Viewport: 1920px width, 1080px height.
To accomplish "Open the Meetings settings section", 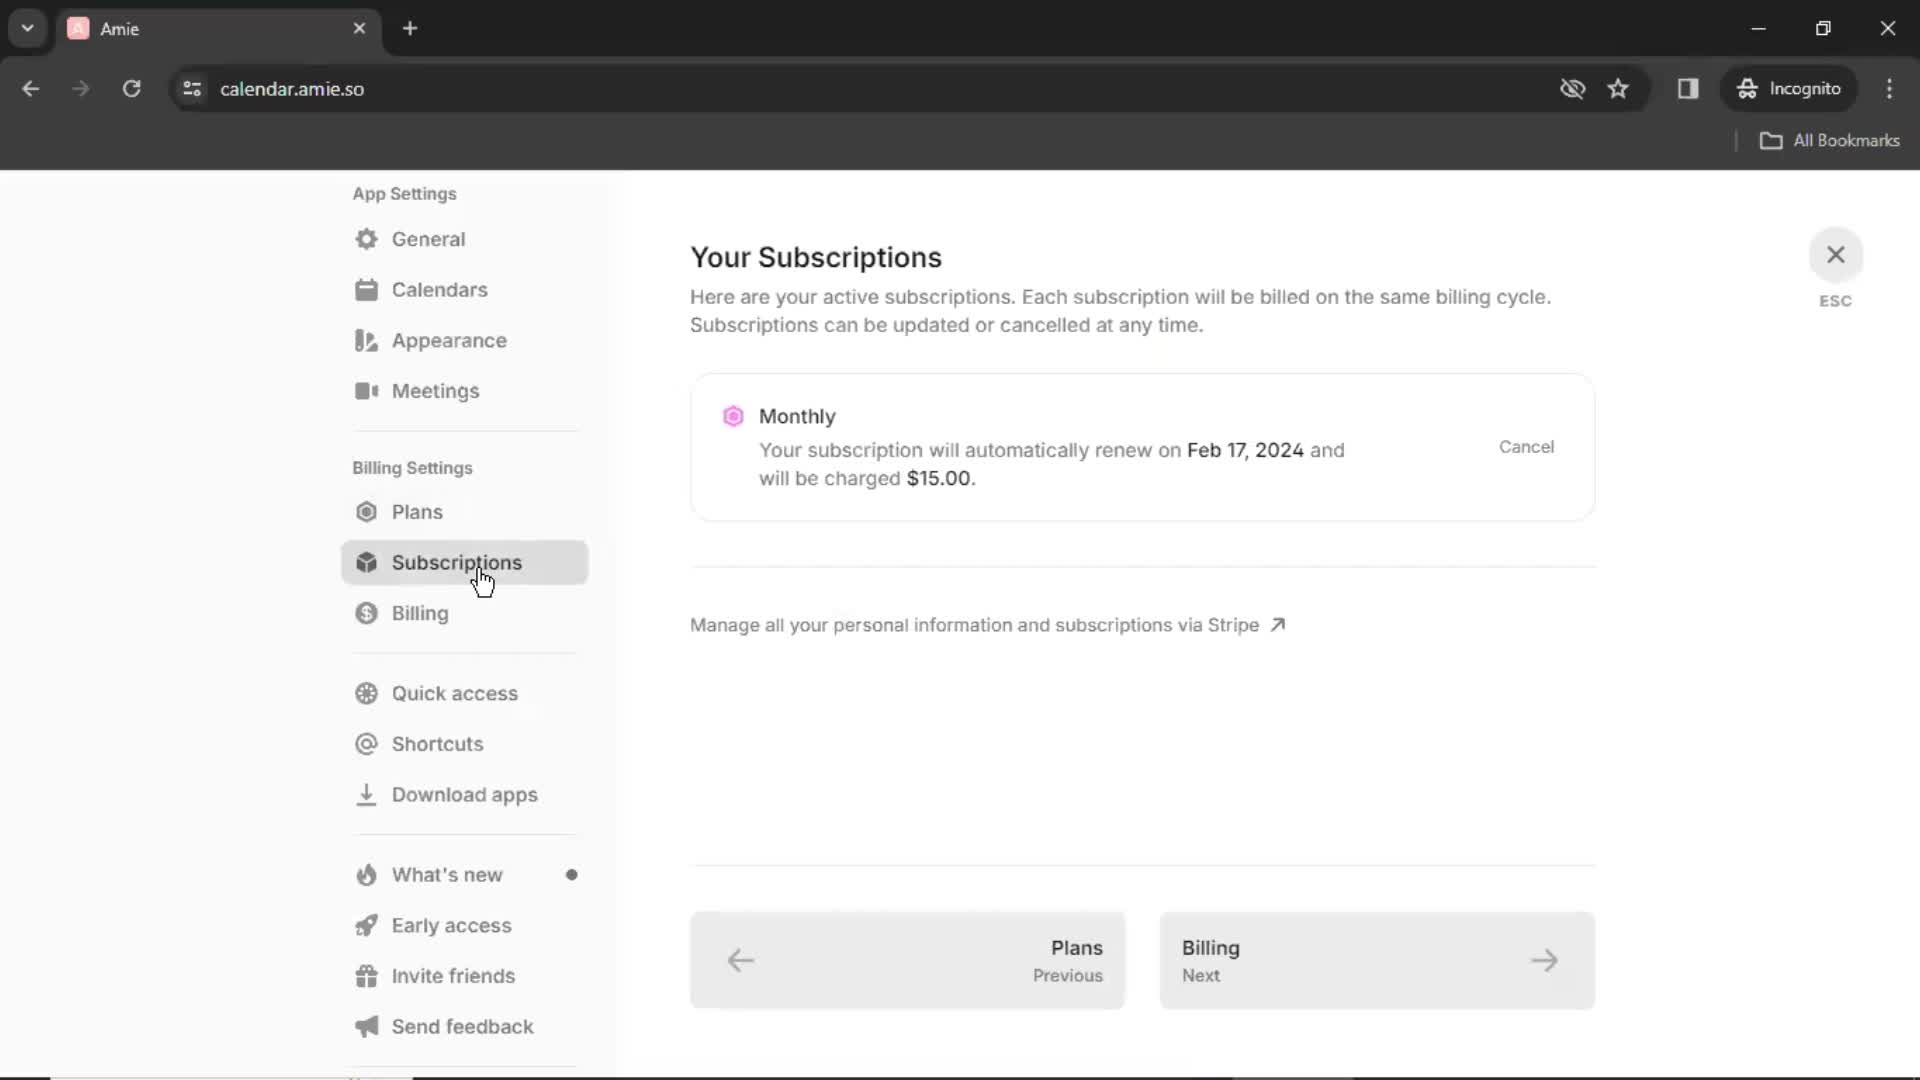I will tap(435, 390).
